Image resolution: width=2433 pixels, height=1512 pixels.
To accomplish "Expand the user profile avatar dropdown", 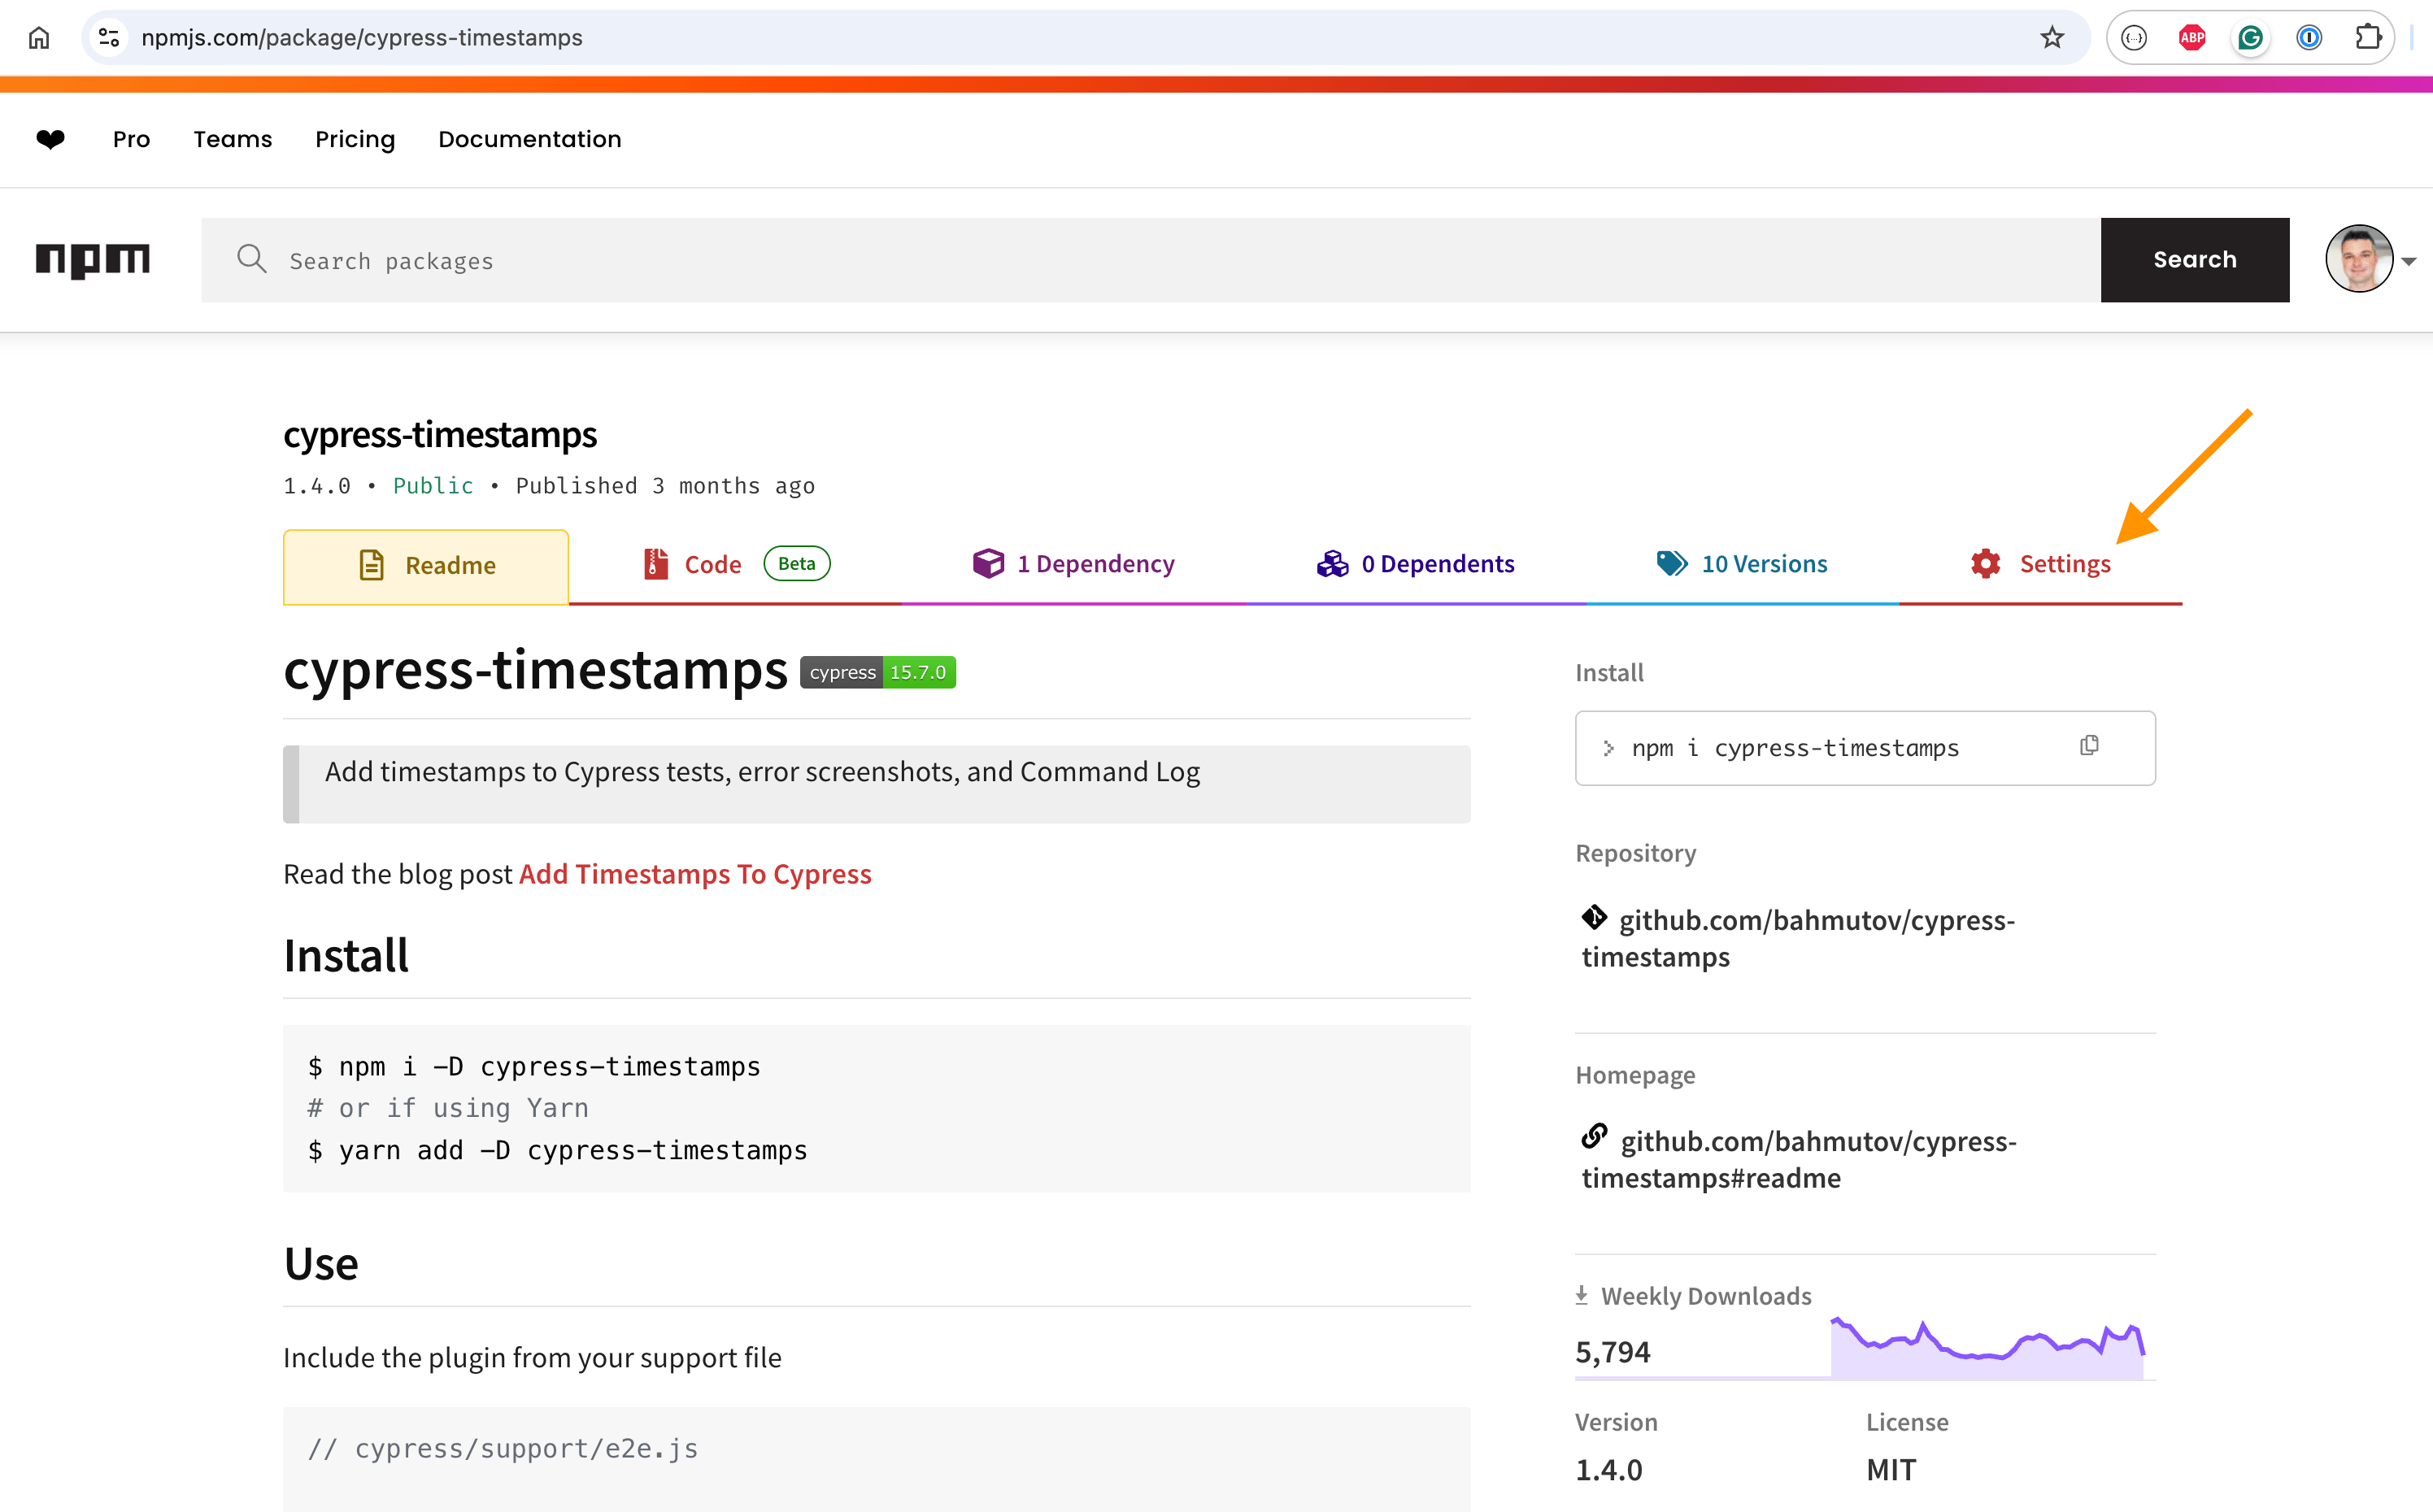I will click(x=2358, y=259).
